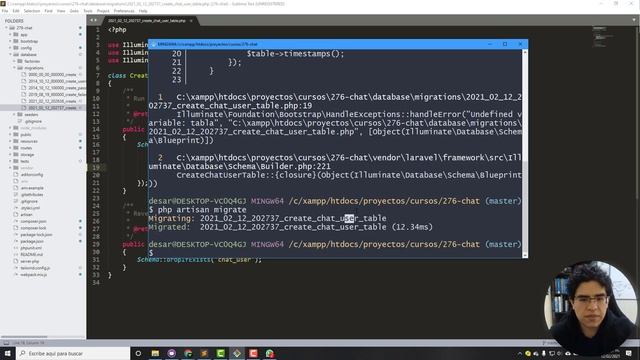
Task: Open composer.lock in sidebar
Action: click(33, 228)
